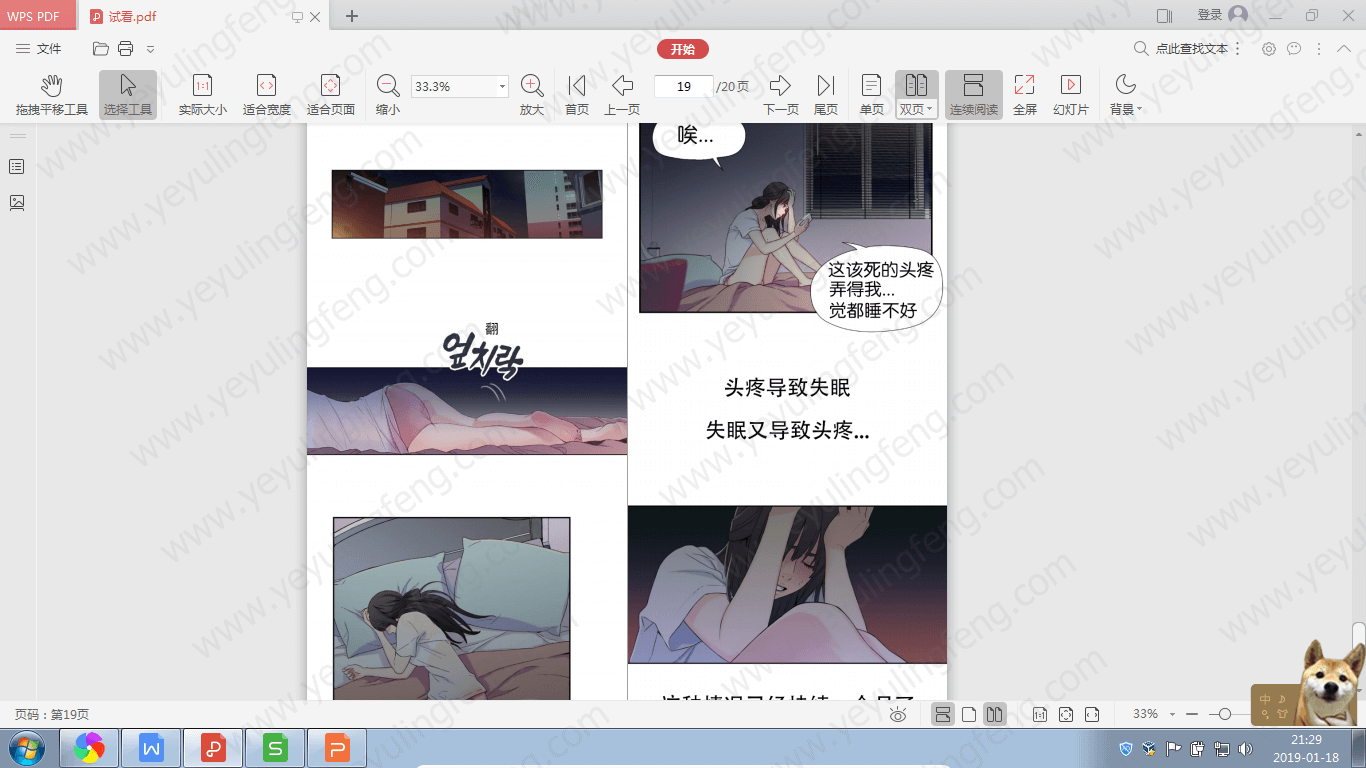1366x768 pixels.
Task: Open the search options dots beside 点此查找文本
Action: click(1238, 49)
